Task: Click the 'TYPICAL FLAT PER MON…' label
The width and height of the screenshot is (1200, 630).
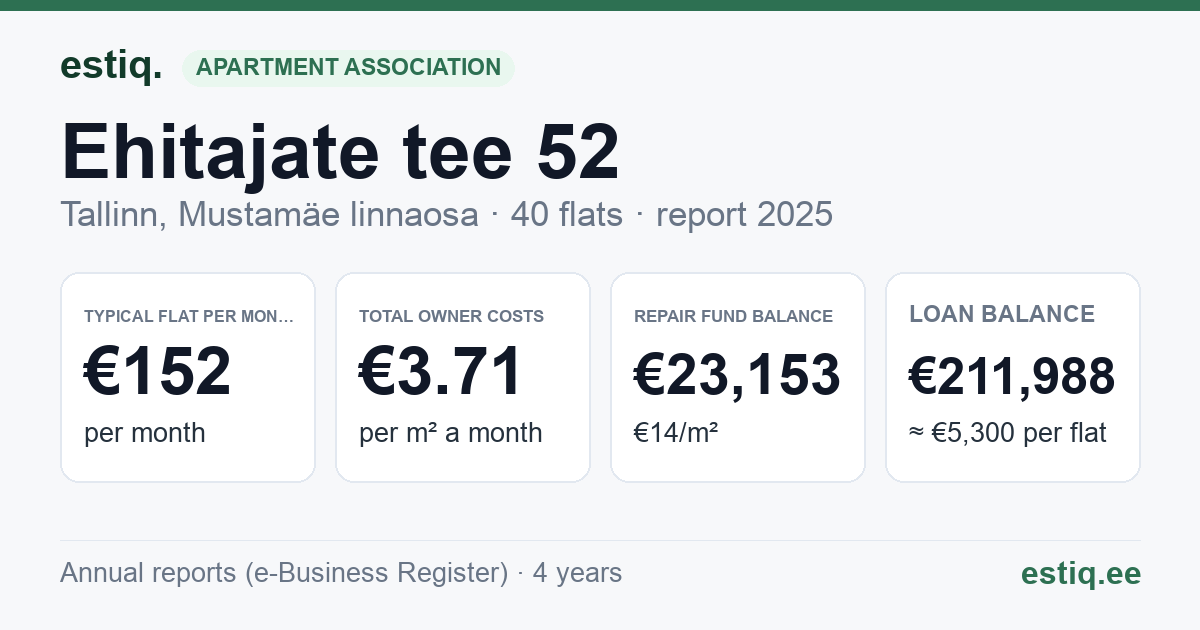Action: [x=189, y=316]
